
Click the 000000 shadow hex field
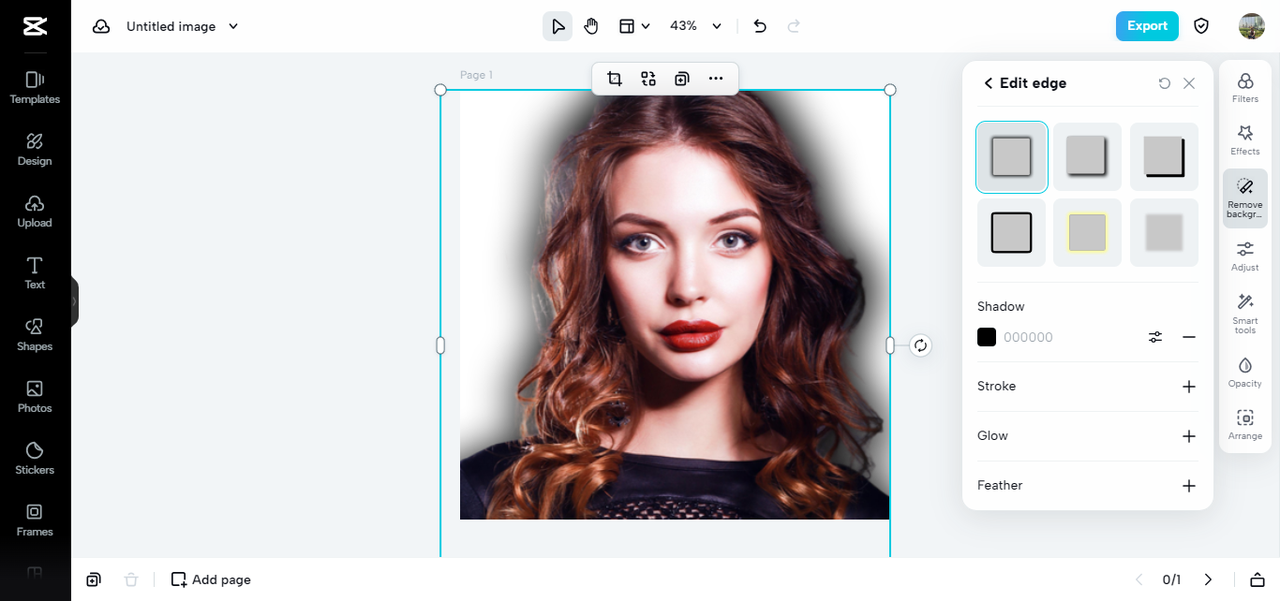coord(1028,337)
